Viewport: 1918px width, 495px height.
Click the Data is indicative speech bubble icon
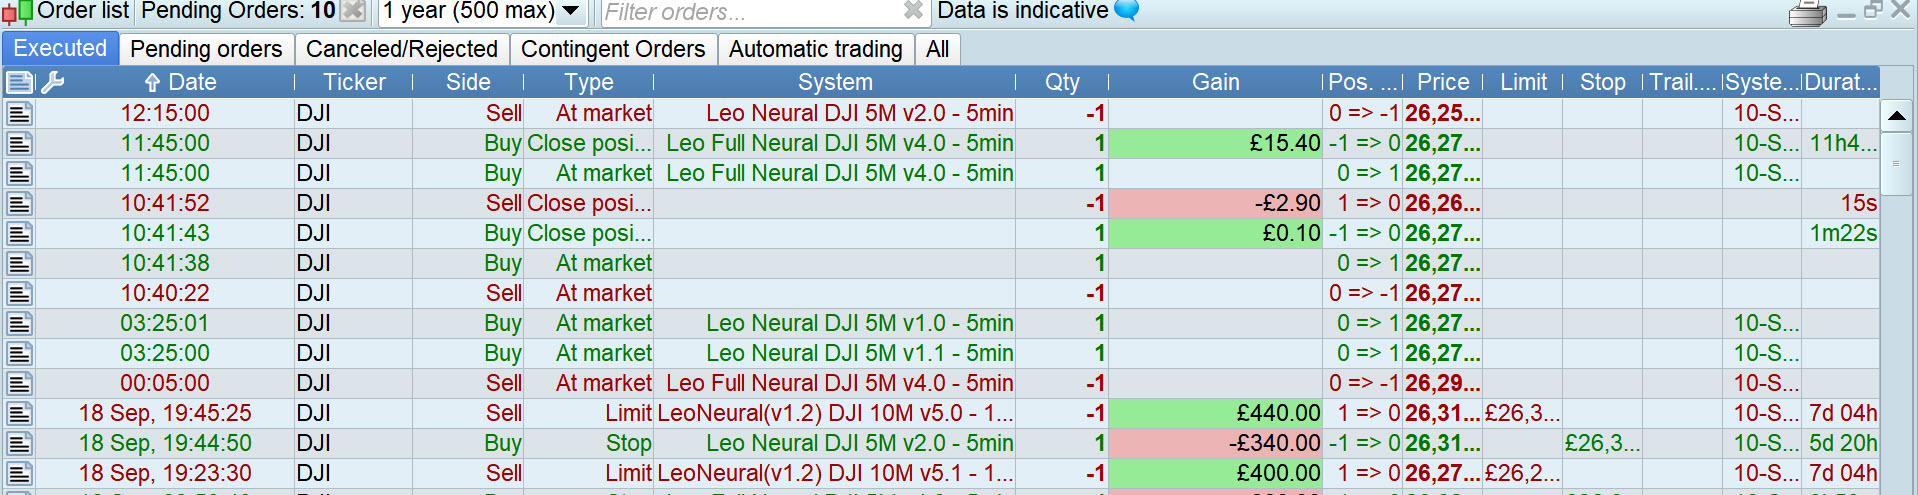1127,11
